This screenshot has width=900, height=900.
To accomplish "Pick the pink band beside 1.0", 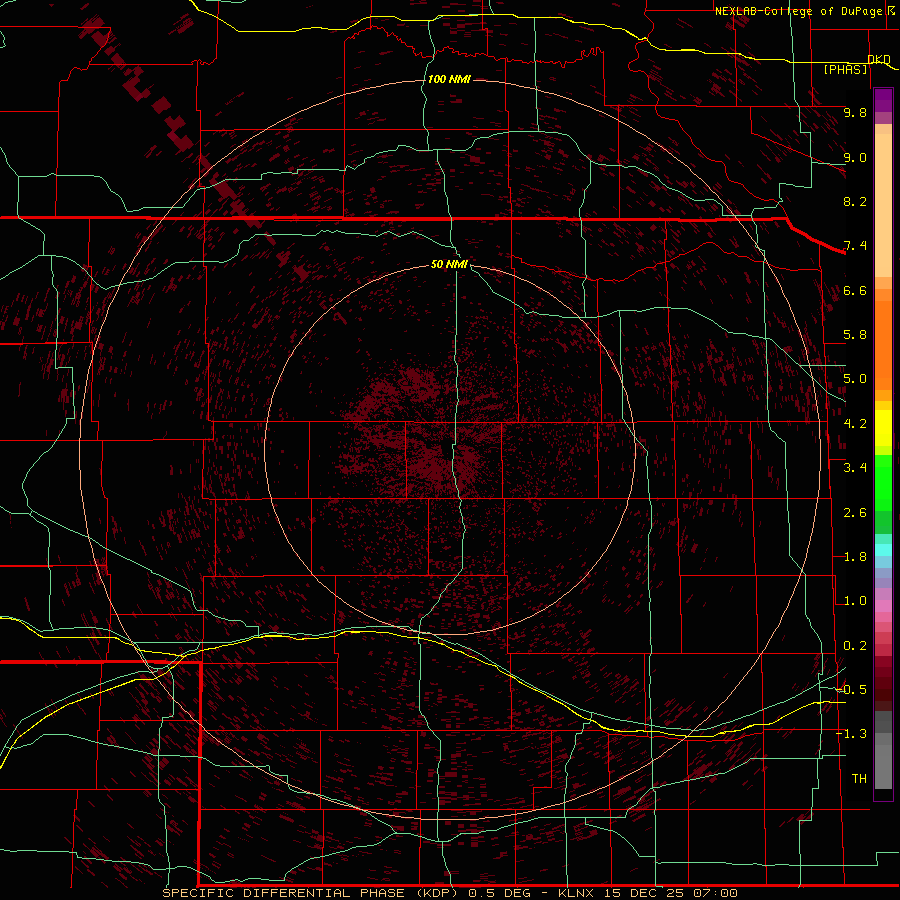I will point(883,606).
